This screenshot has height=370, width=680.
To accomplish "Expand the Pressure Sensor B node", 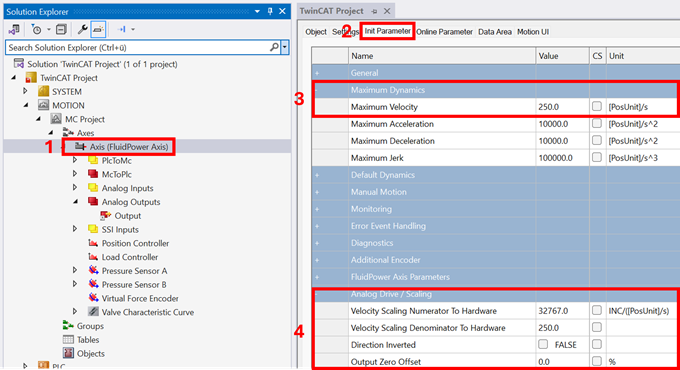I will (75, 284).
